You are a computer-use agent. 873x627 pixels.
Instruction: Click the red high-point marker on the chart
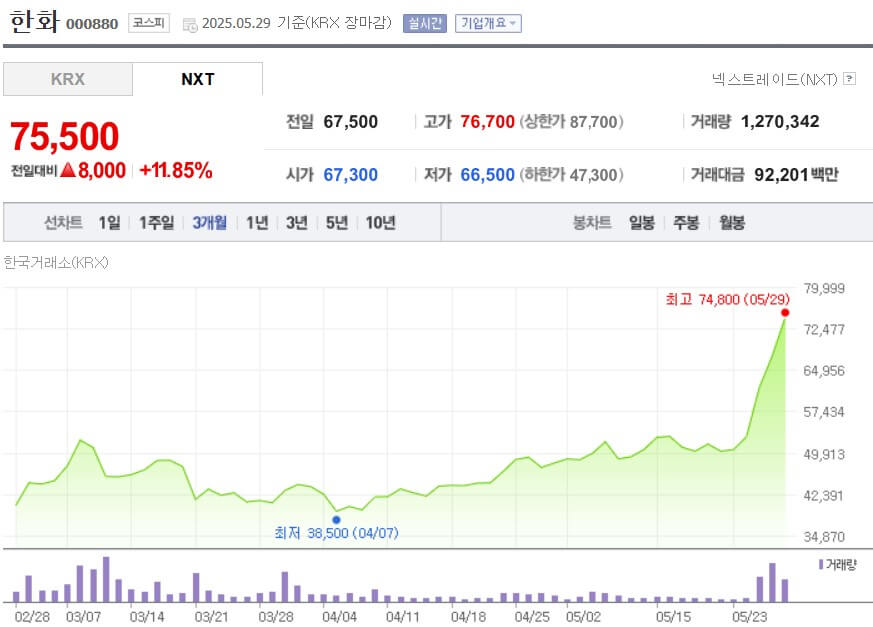[785, 312]
